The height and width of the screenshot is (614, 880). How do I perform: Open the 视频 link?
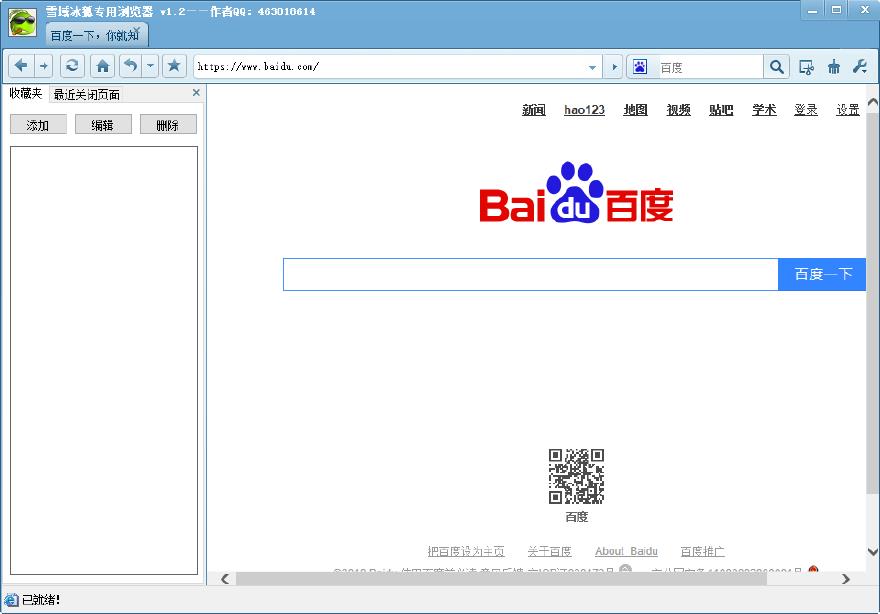679,110
